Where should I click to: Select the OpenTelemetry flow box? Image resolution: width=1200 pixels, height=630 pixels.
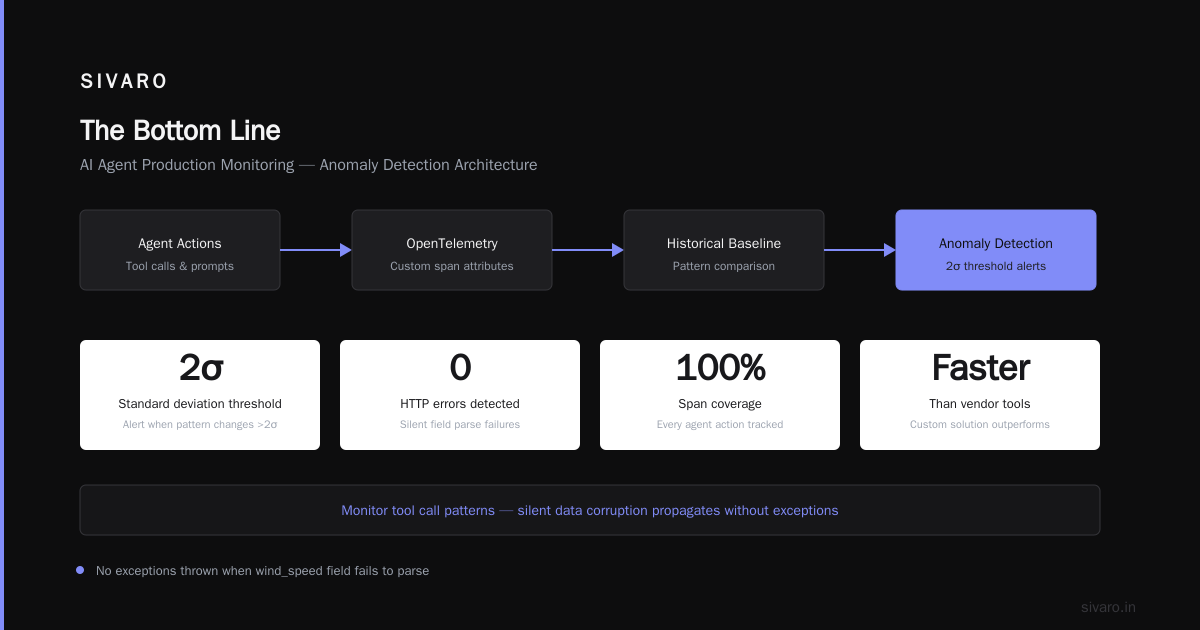452,250
